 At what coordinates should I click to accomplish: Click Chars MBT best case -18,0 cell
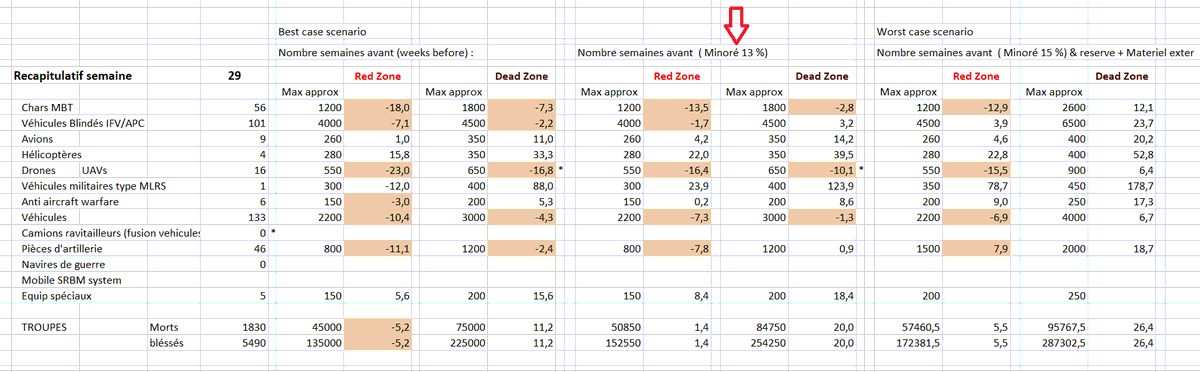[x=383, y=108]
